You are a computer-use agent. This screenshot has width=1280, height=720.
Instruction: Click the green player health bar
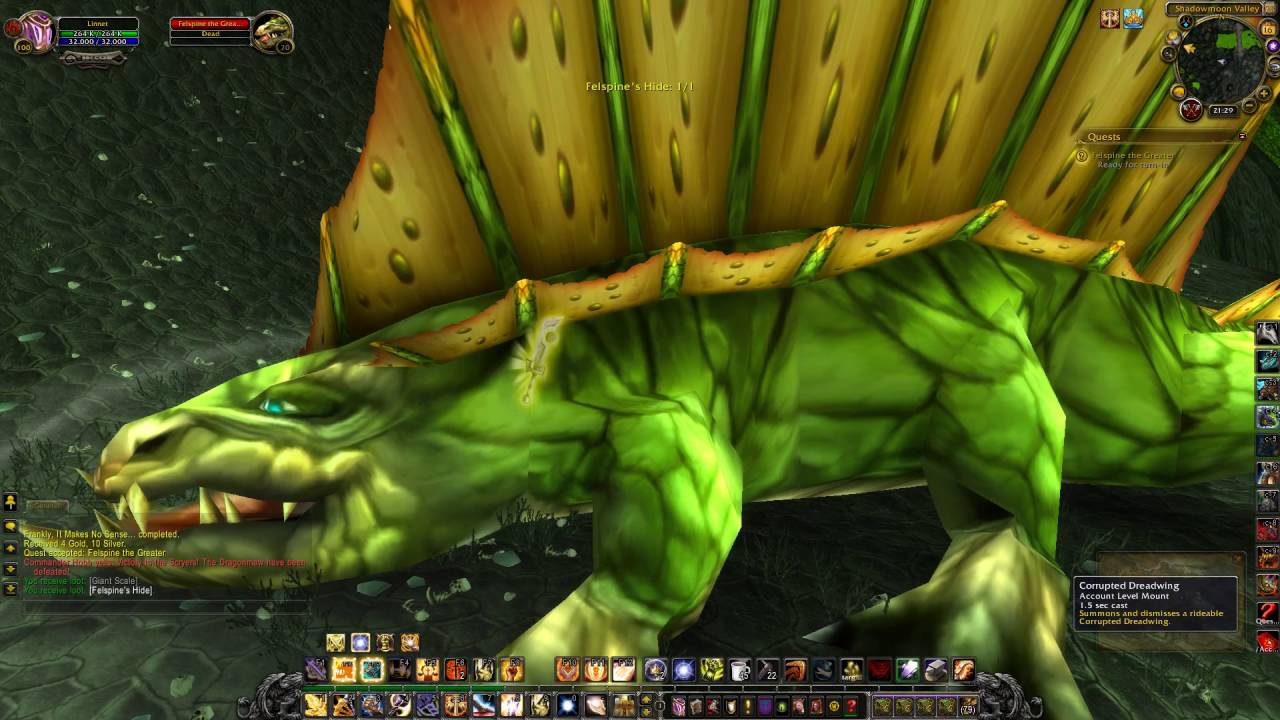[x=98, y=33]
